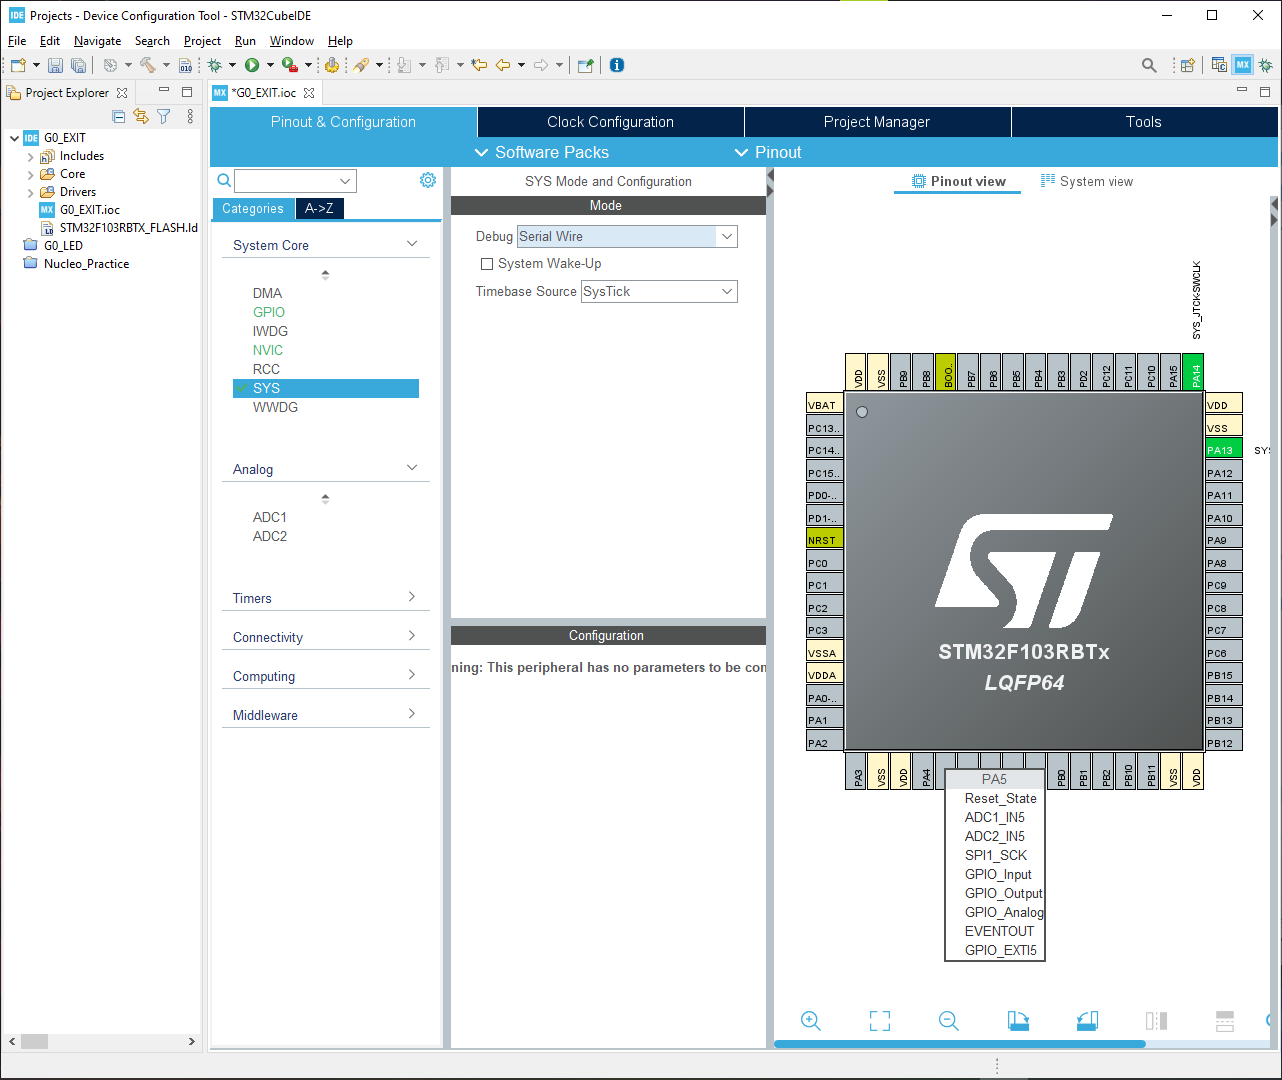Toggle Link with Editor in Project Explorer
Screen dimensions: 1282x1080
pyautogui.click(x=141, y=117)
